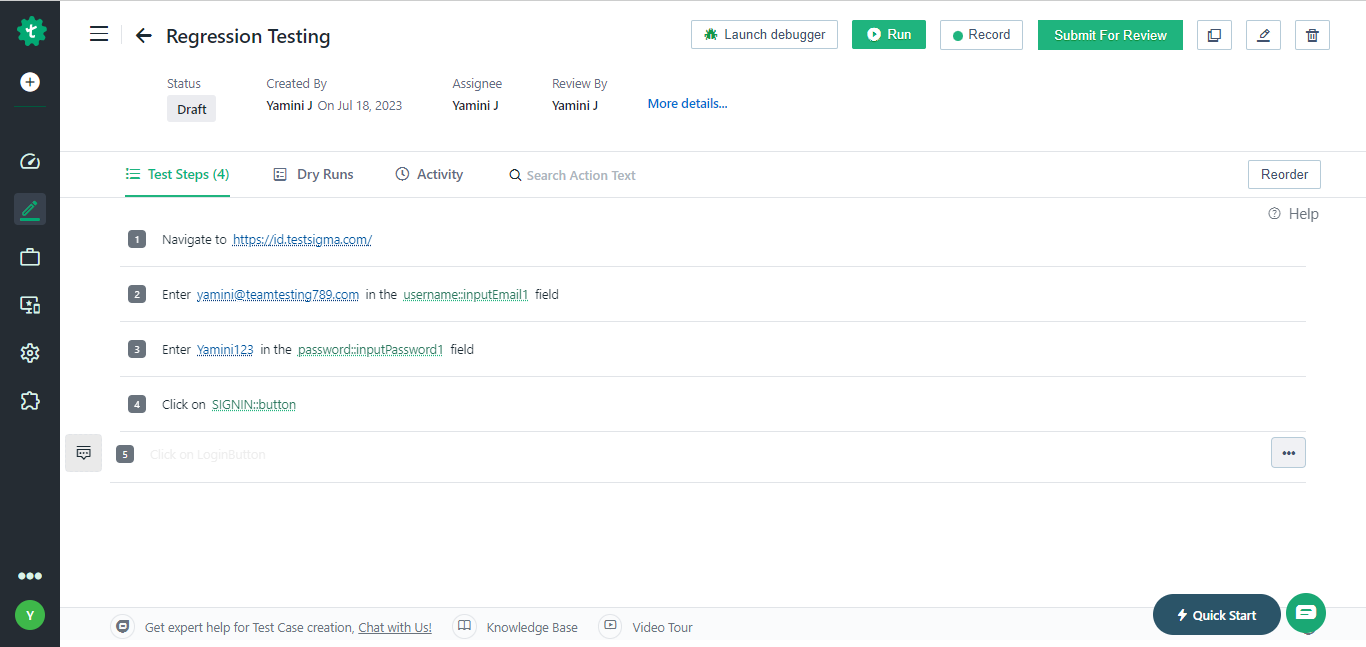
Task: Edit test case using pencil icon
Action: 1263,34
